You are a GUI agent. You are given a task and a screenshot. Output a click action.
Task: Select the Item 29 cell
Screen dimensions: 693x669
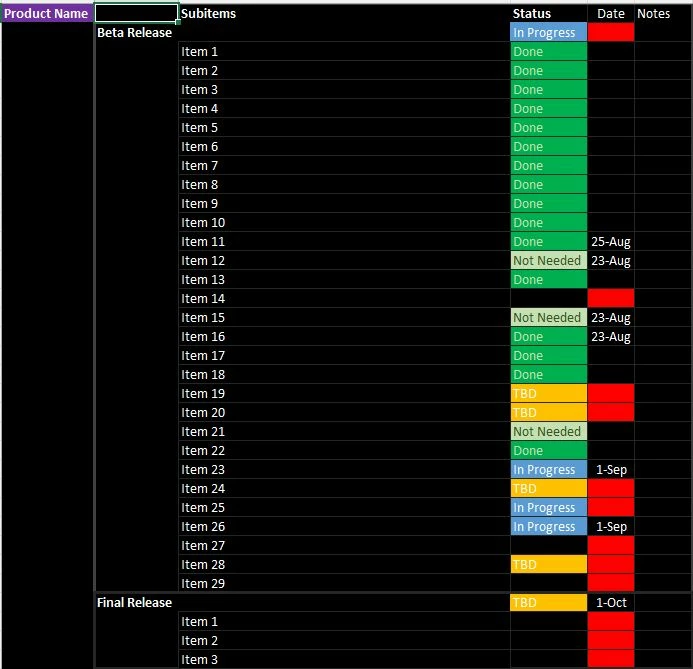click(x=344, y=584)
